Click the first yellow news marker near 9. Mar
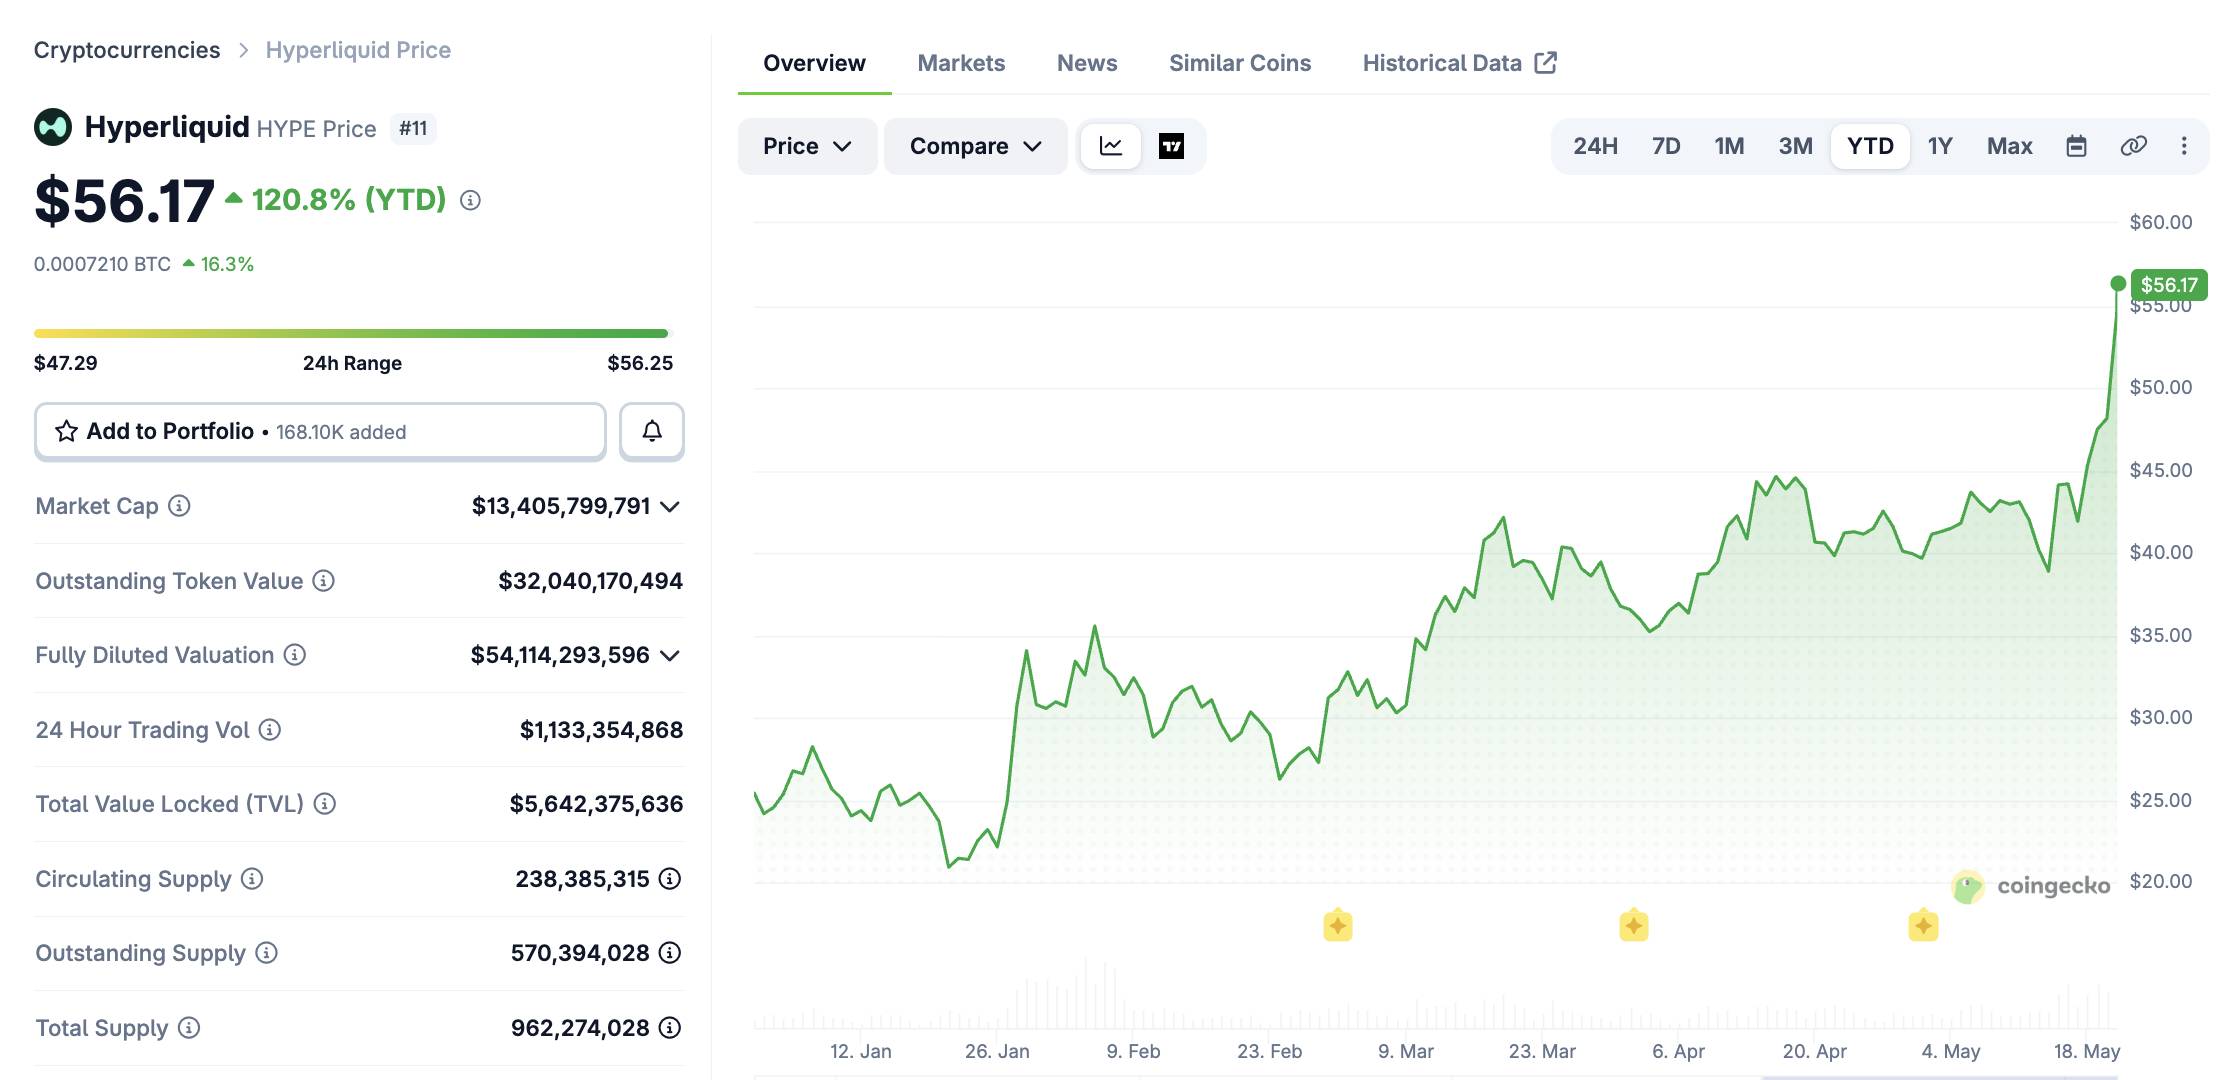The width and height of the screenshot is (2218, 1080). pyautogui.click(x=1338, y=926)
